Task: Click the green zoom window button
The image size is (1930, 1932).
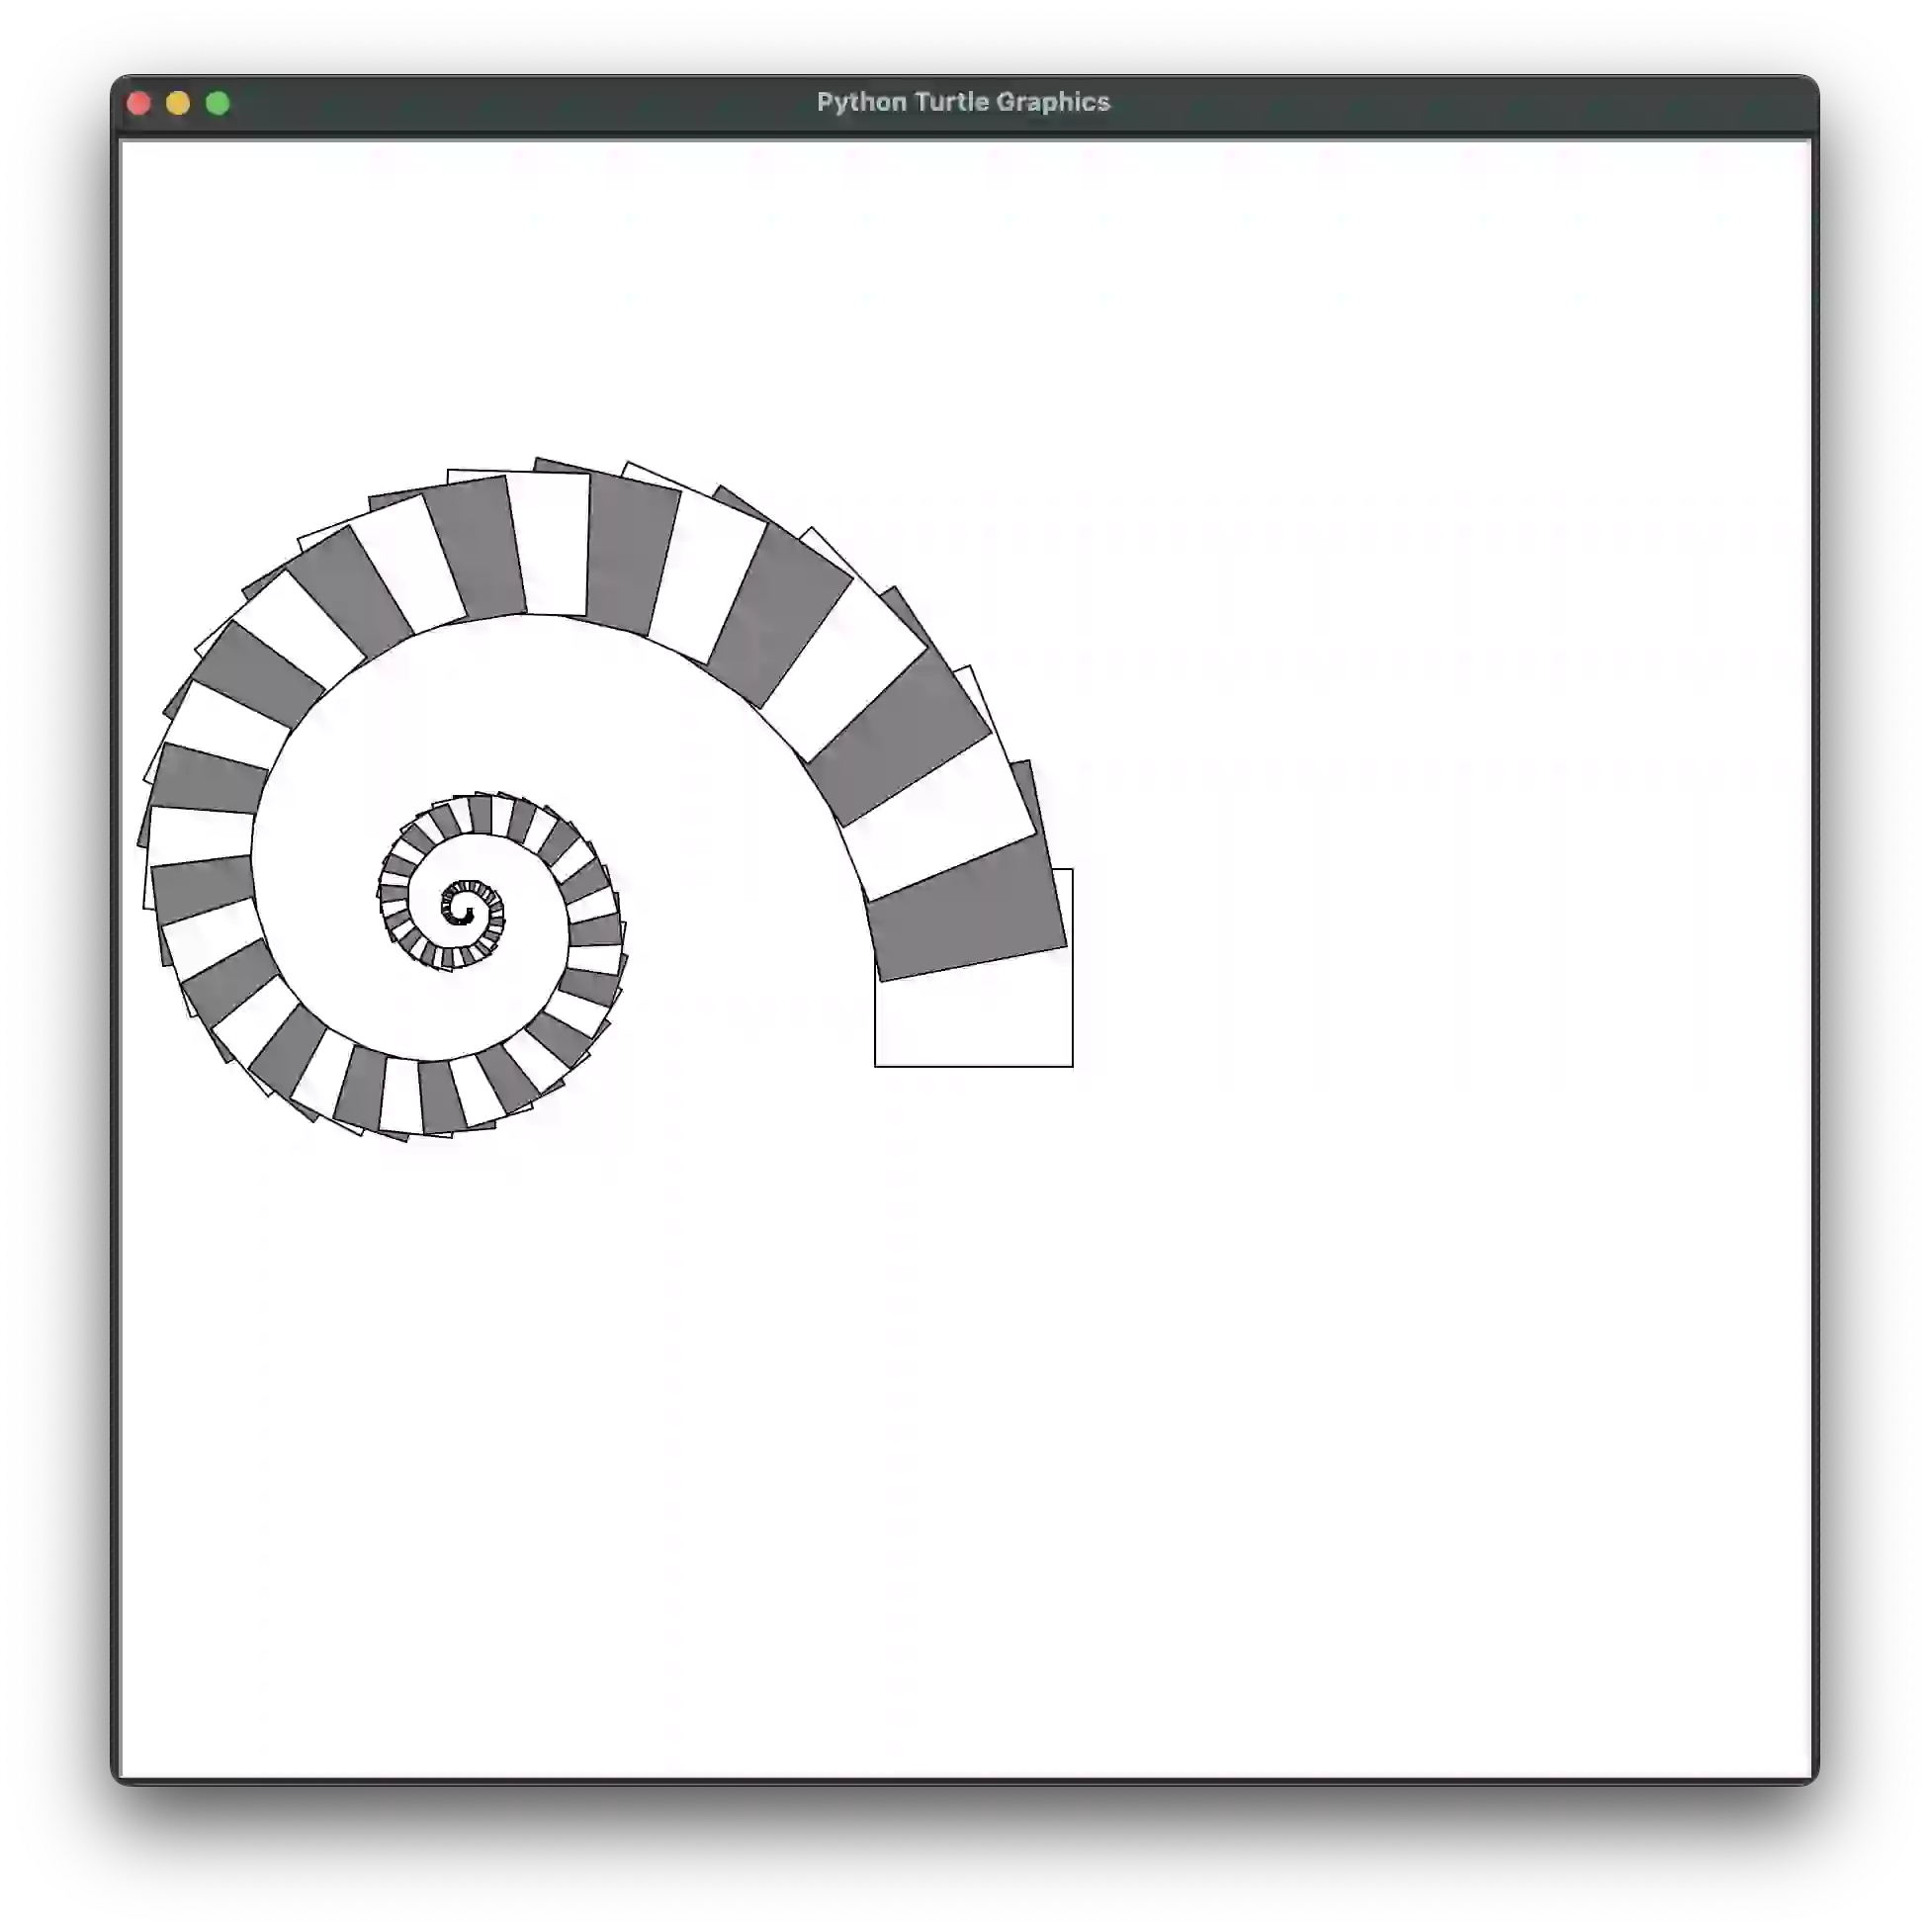Action: pyautogui.click(x=218, y=103)
